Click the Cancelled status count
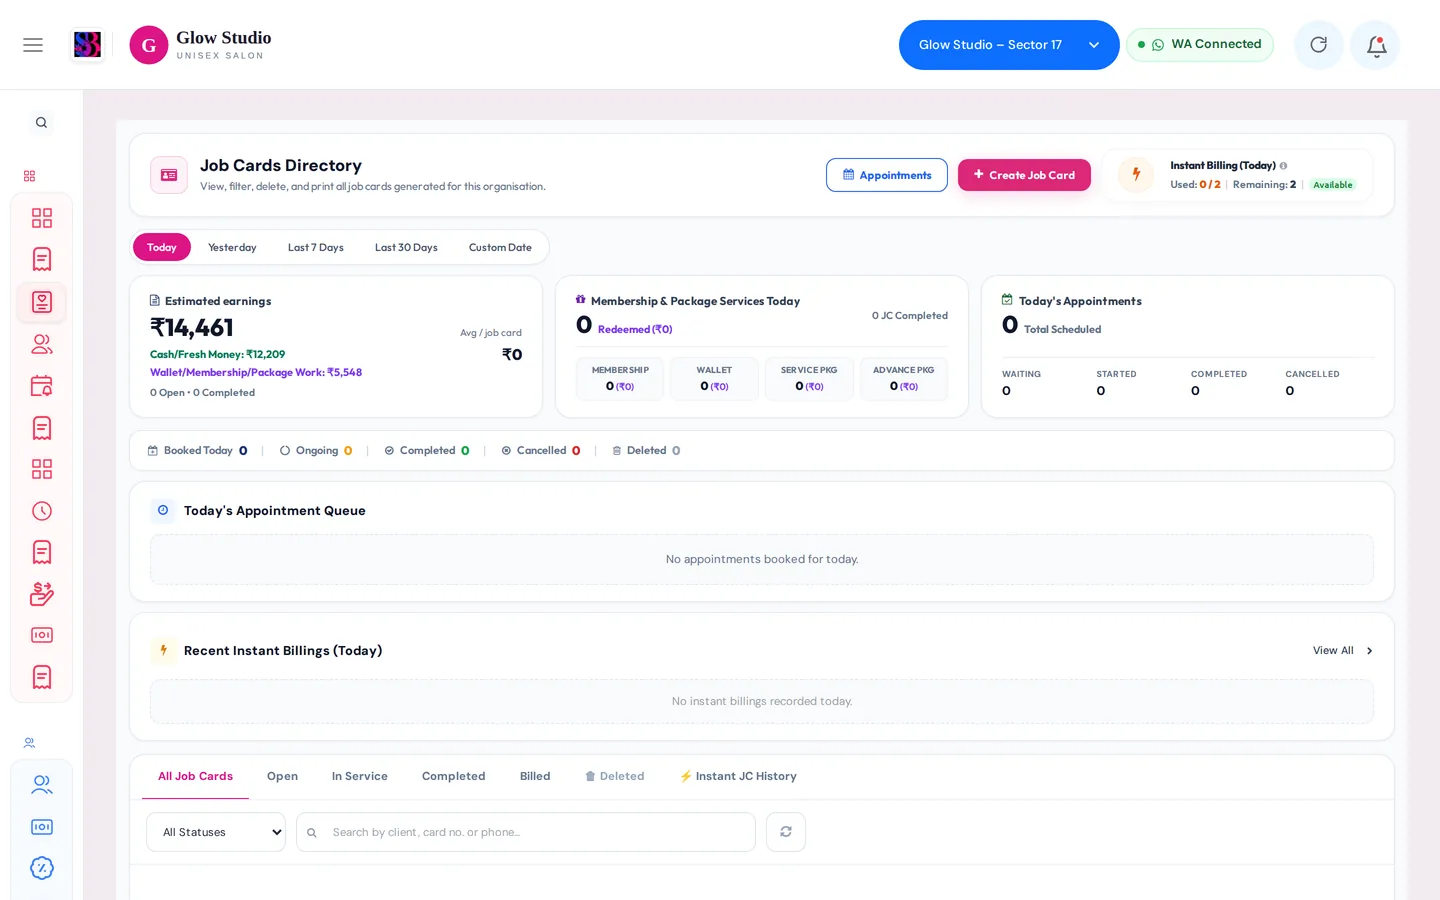The image size is (1440, 900). (576, 451)
